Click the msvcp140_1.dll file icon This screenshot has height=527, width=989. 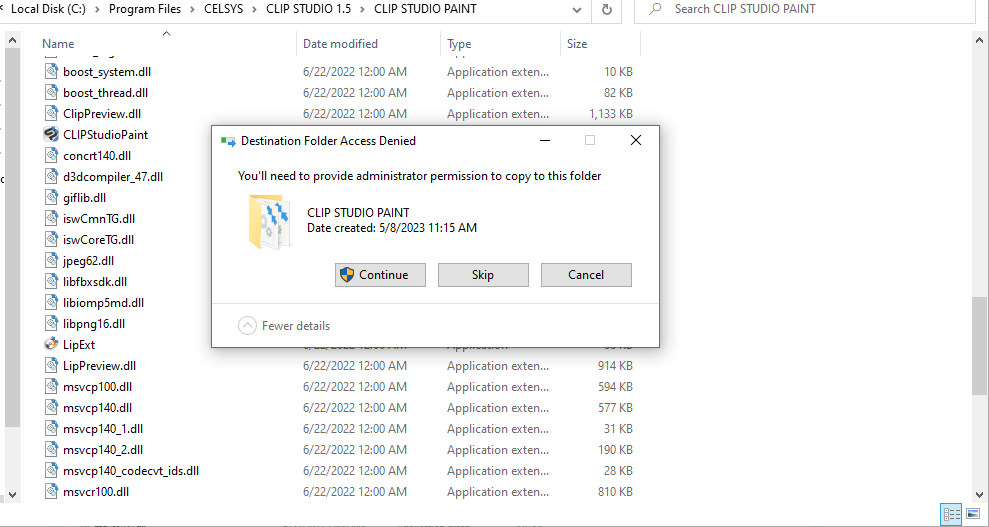click(51, 429)
